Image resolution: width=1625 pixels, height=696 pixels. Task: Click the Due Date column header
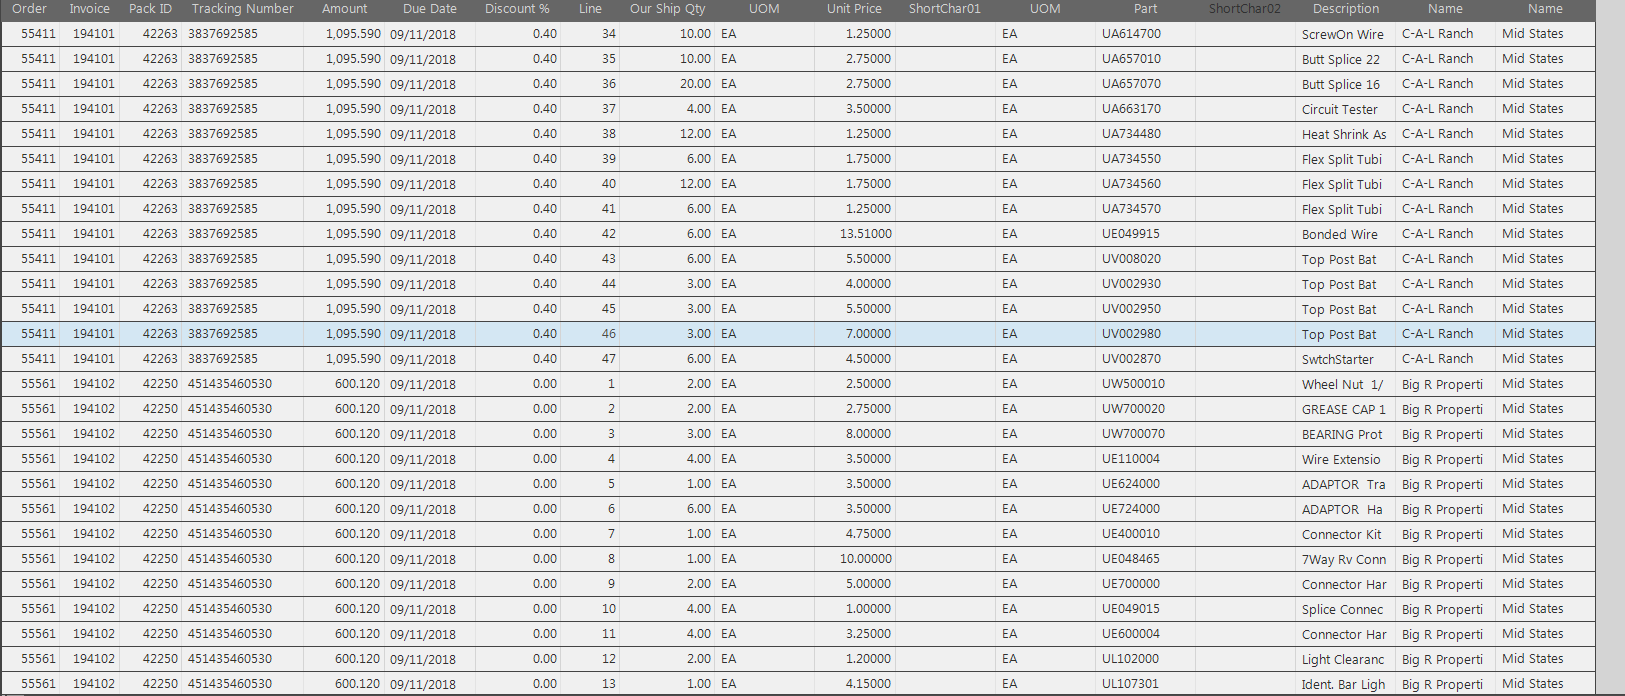pyautogui.click(x=430, y=9)
